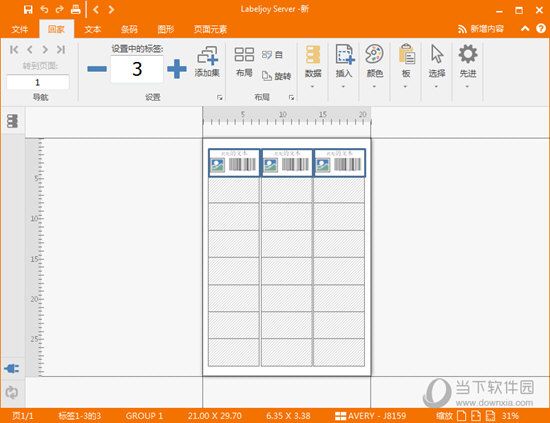The width and height of the screenshot is (550, 423).
Task: Click the blue plus to add a label
Action: 177,68
